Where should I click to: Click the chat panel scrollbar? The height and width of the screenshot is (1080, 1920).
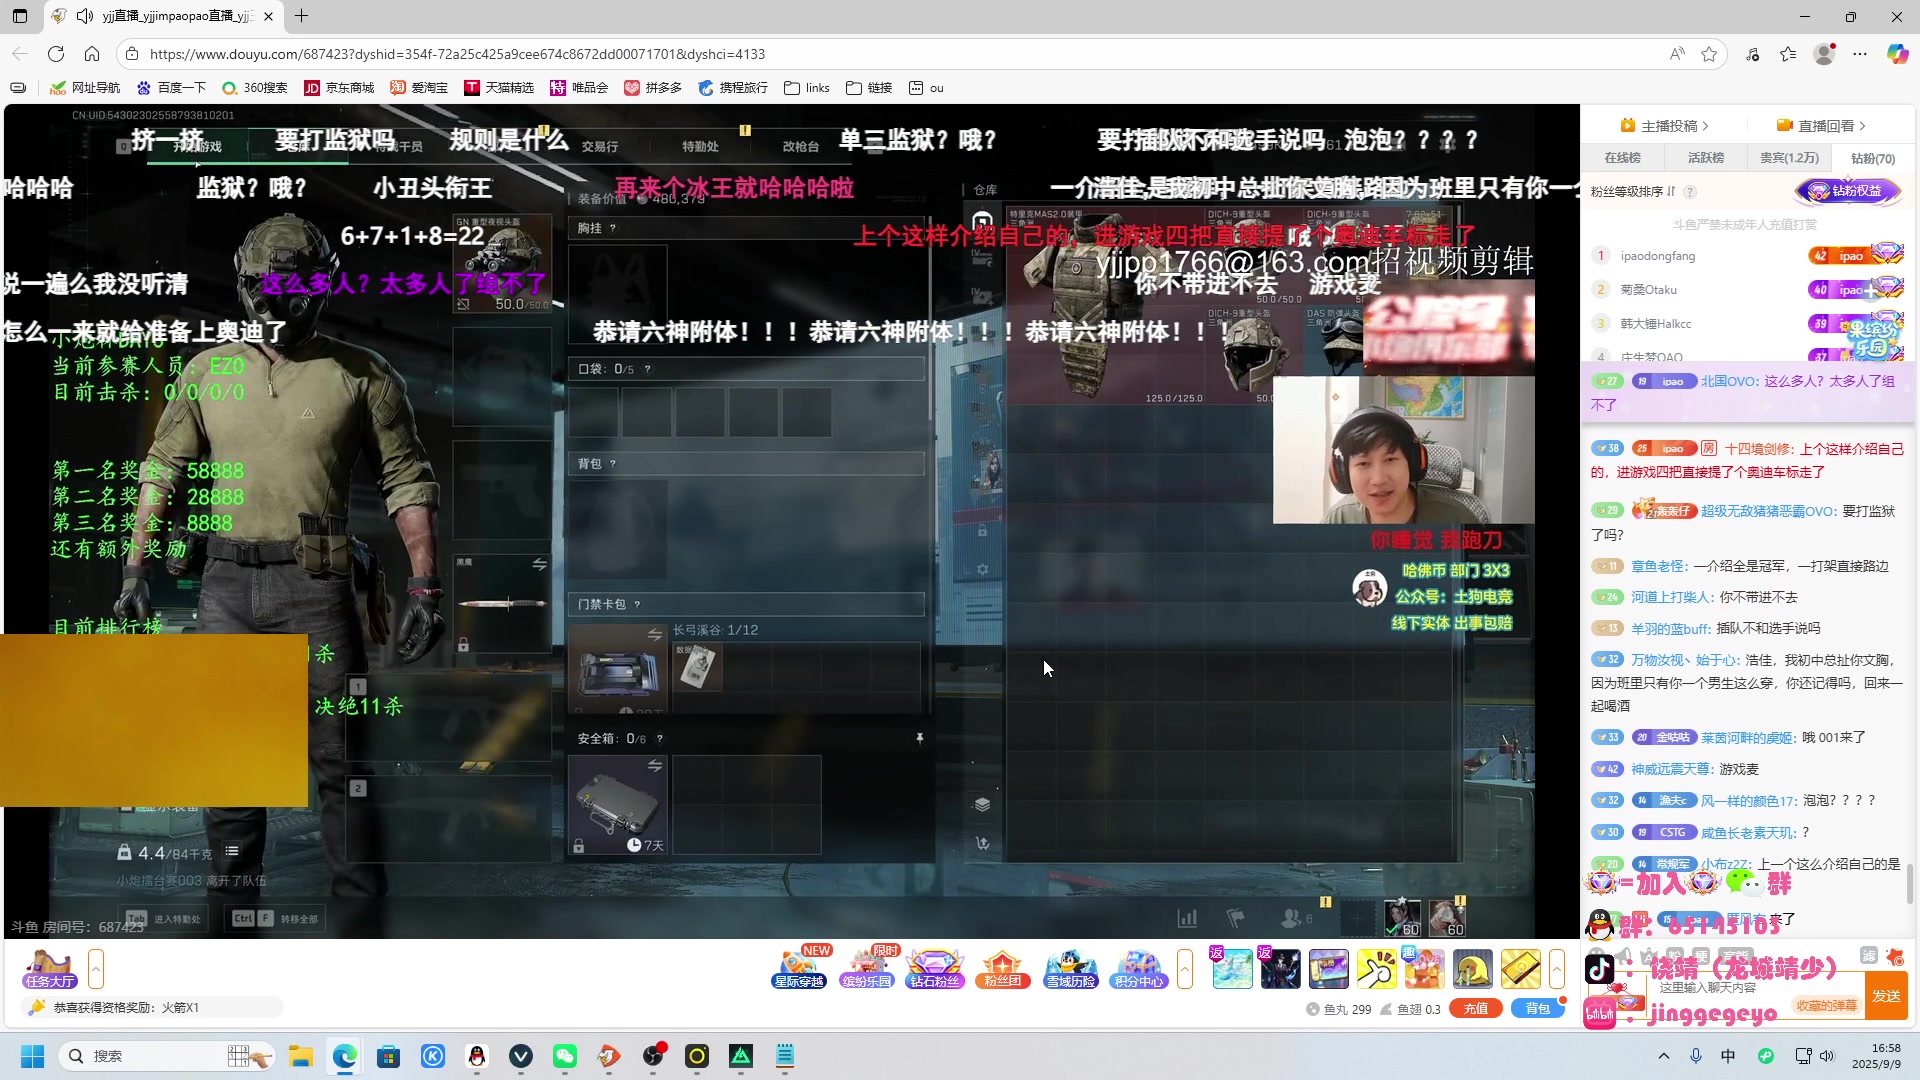click(1910, 884)
